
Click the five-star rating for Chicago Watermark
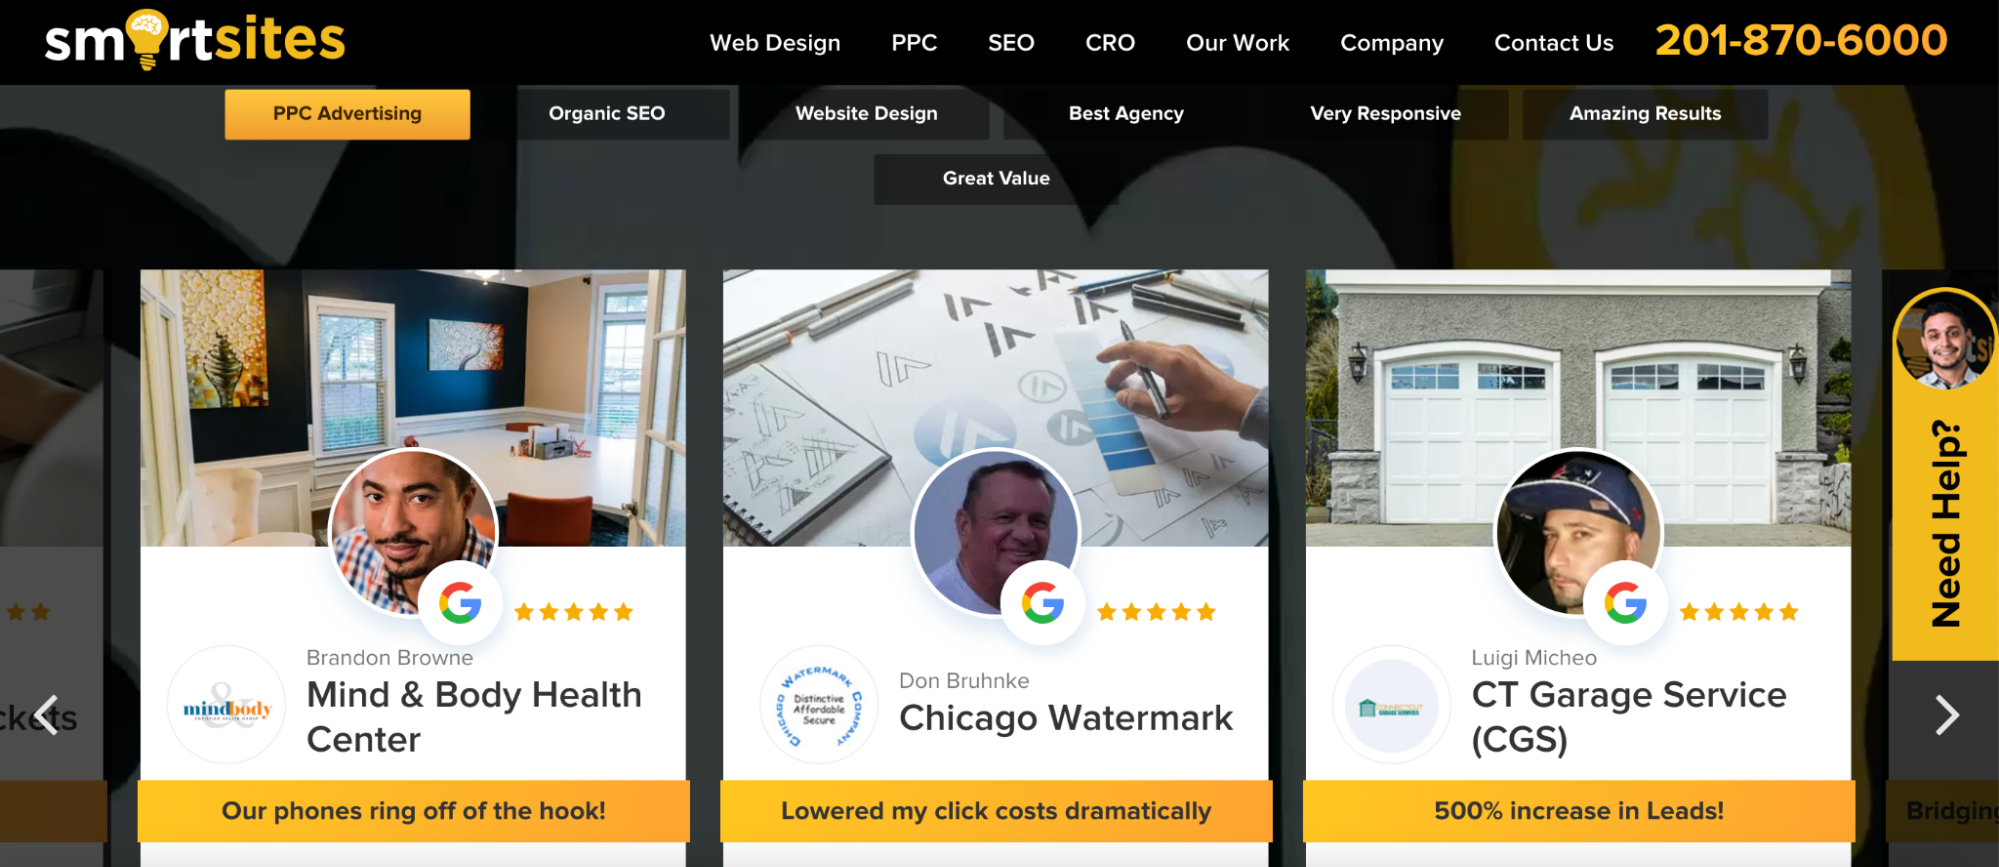coord(1156,612)
